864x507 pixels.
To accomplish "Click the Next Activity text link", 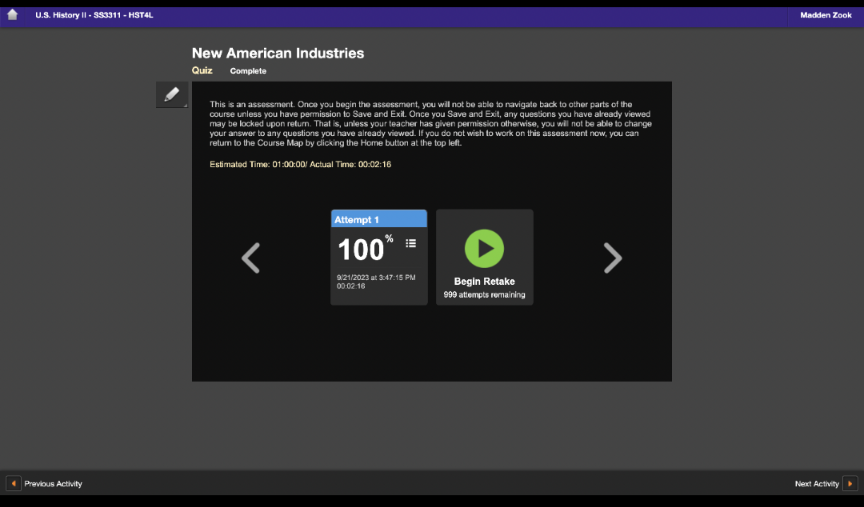I will [816, 484].
